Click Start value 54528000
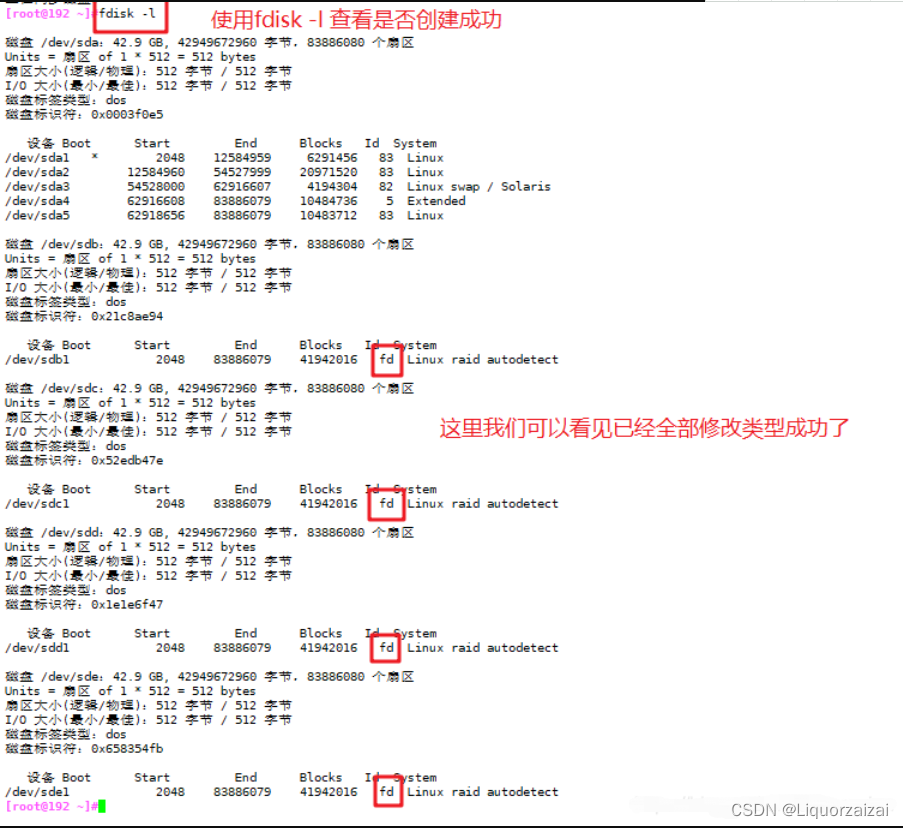 point(156,187)
